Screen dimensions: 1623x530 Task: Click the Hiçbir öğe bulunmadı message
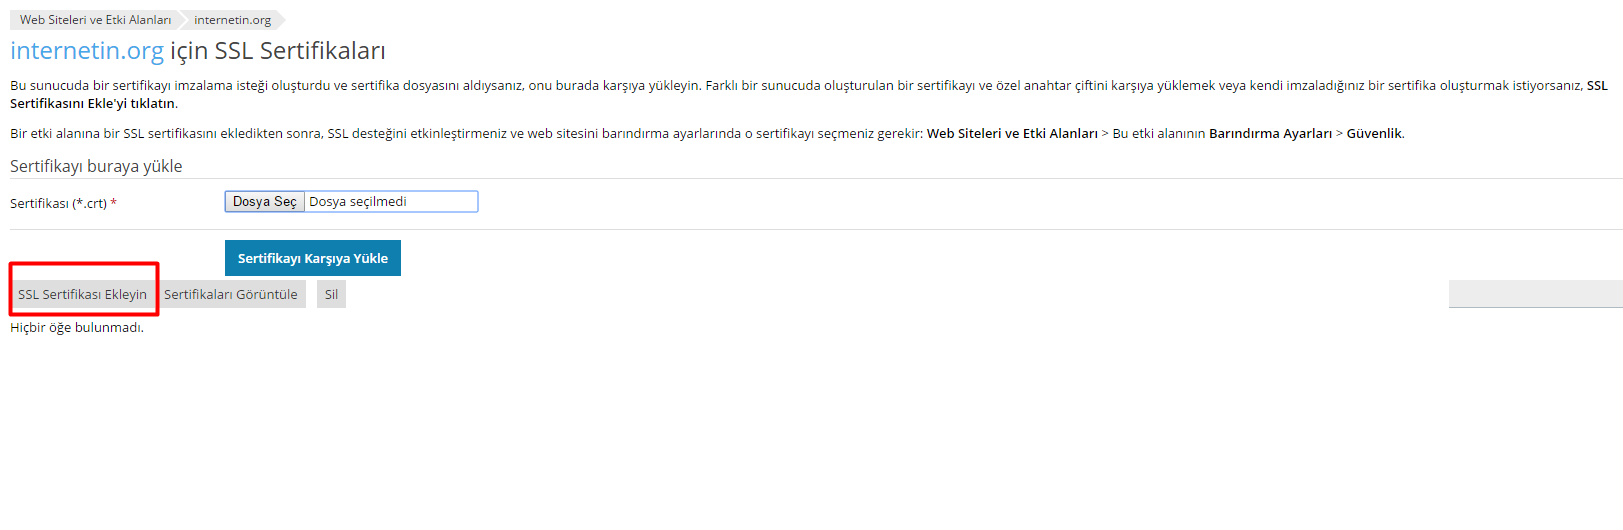(77, 327)
